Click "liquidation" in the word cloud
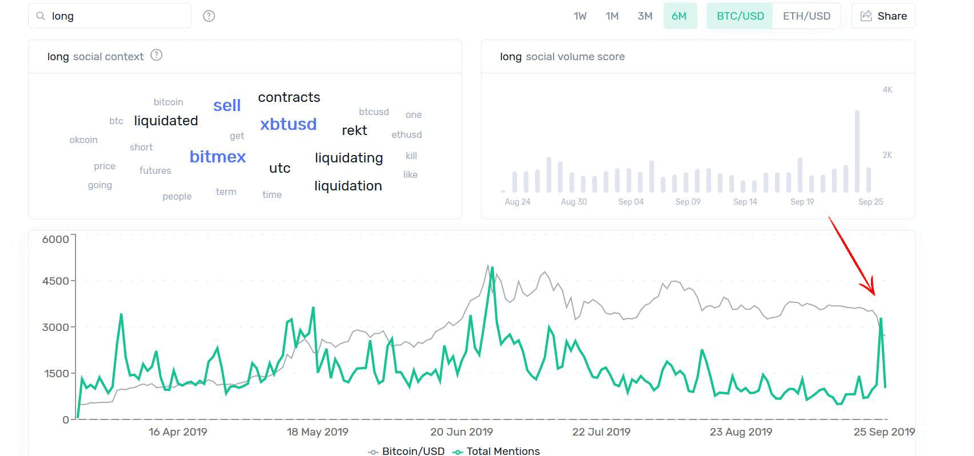This screenshot has height=456, width=974. (x=348, y=186)
